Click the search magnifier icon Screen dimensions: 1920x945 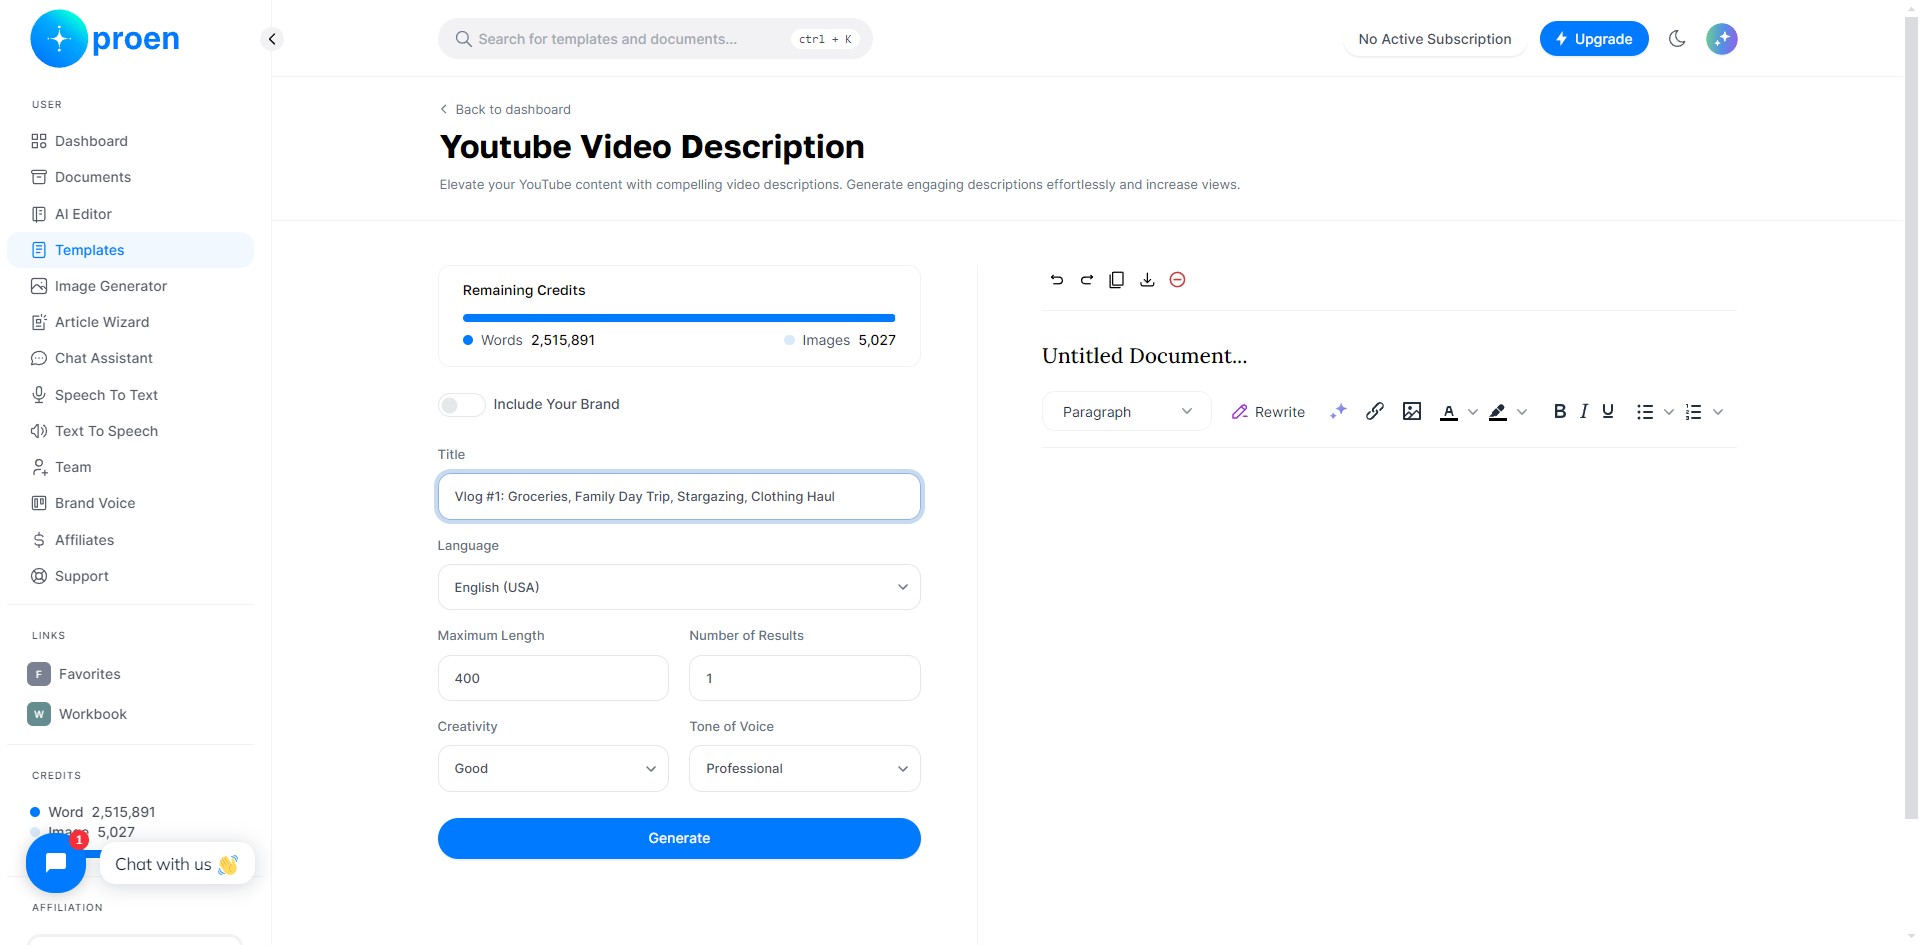click(463, 39)
